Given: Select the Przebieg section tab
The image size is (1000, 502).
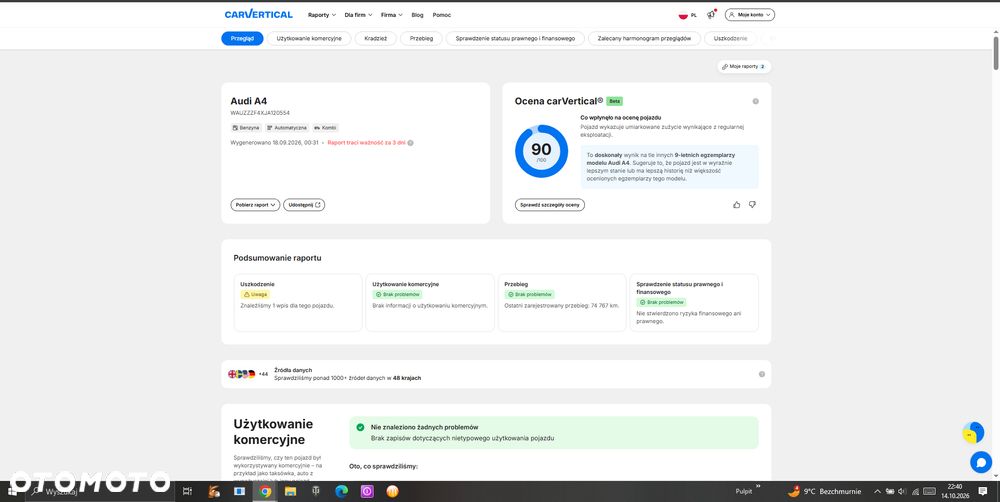Looking at the screenshot, I should coord(422,38).
